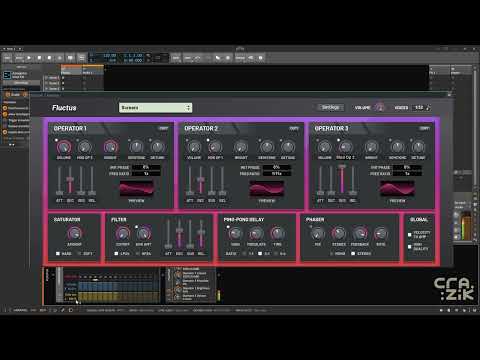Click Filter Env Amt knob

(x=144, y=233)
